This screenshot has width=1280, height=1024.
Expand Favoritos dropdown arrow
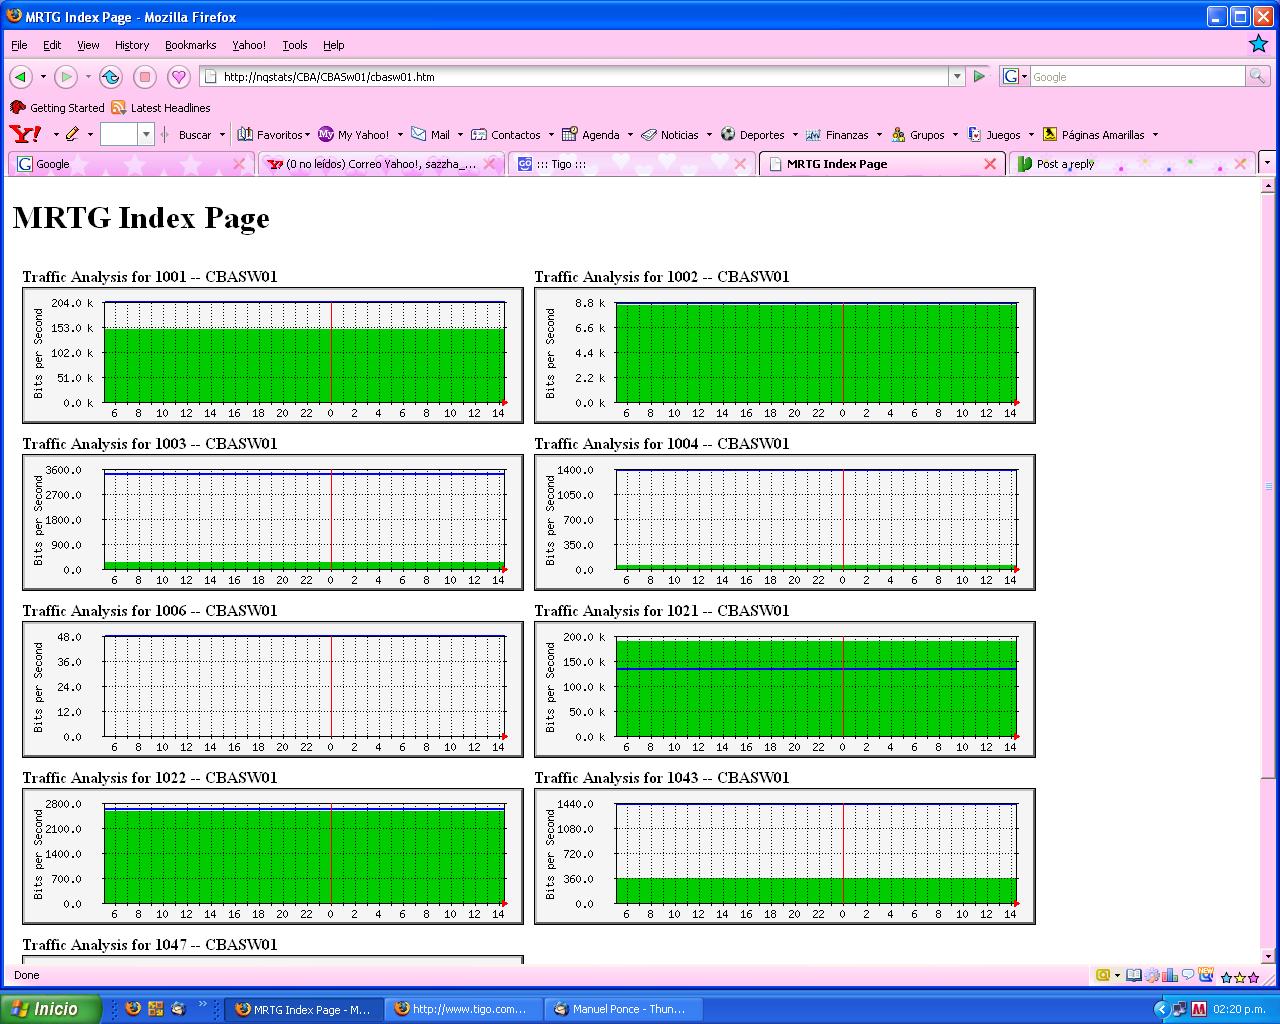[306, 135]
